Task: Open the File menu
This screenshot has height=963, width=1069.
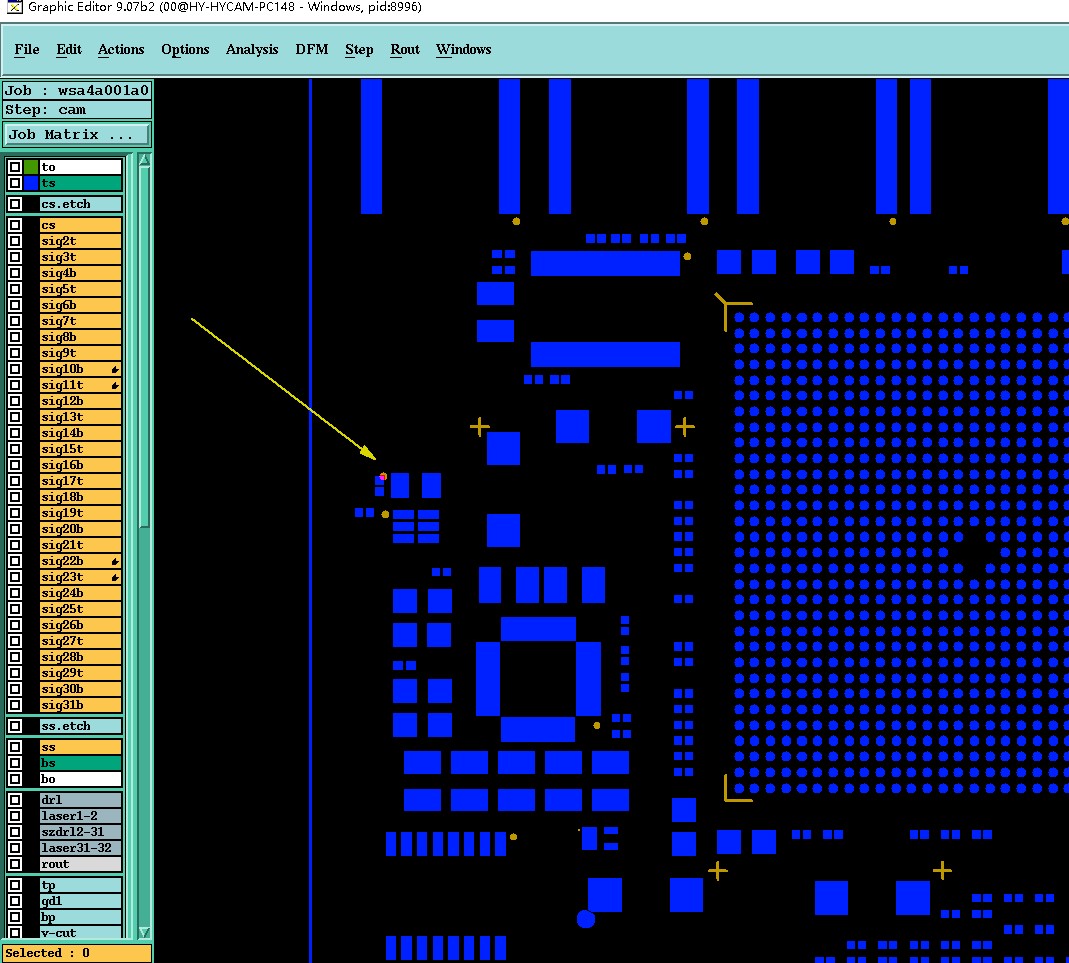Action: tap(27, 50)
